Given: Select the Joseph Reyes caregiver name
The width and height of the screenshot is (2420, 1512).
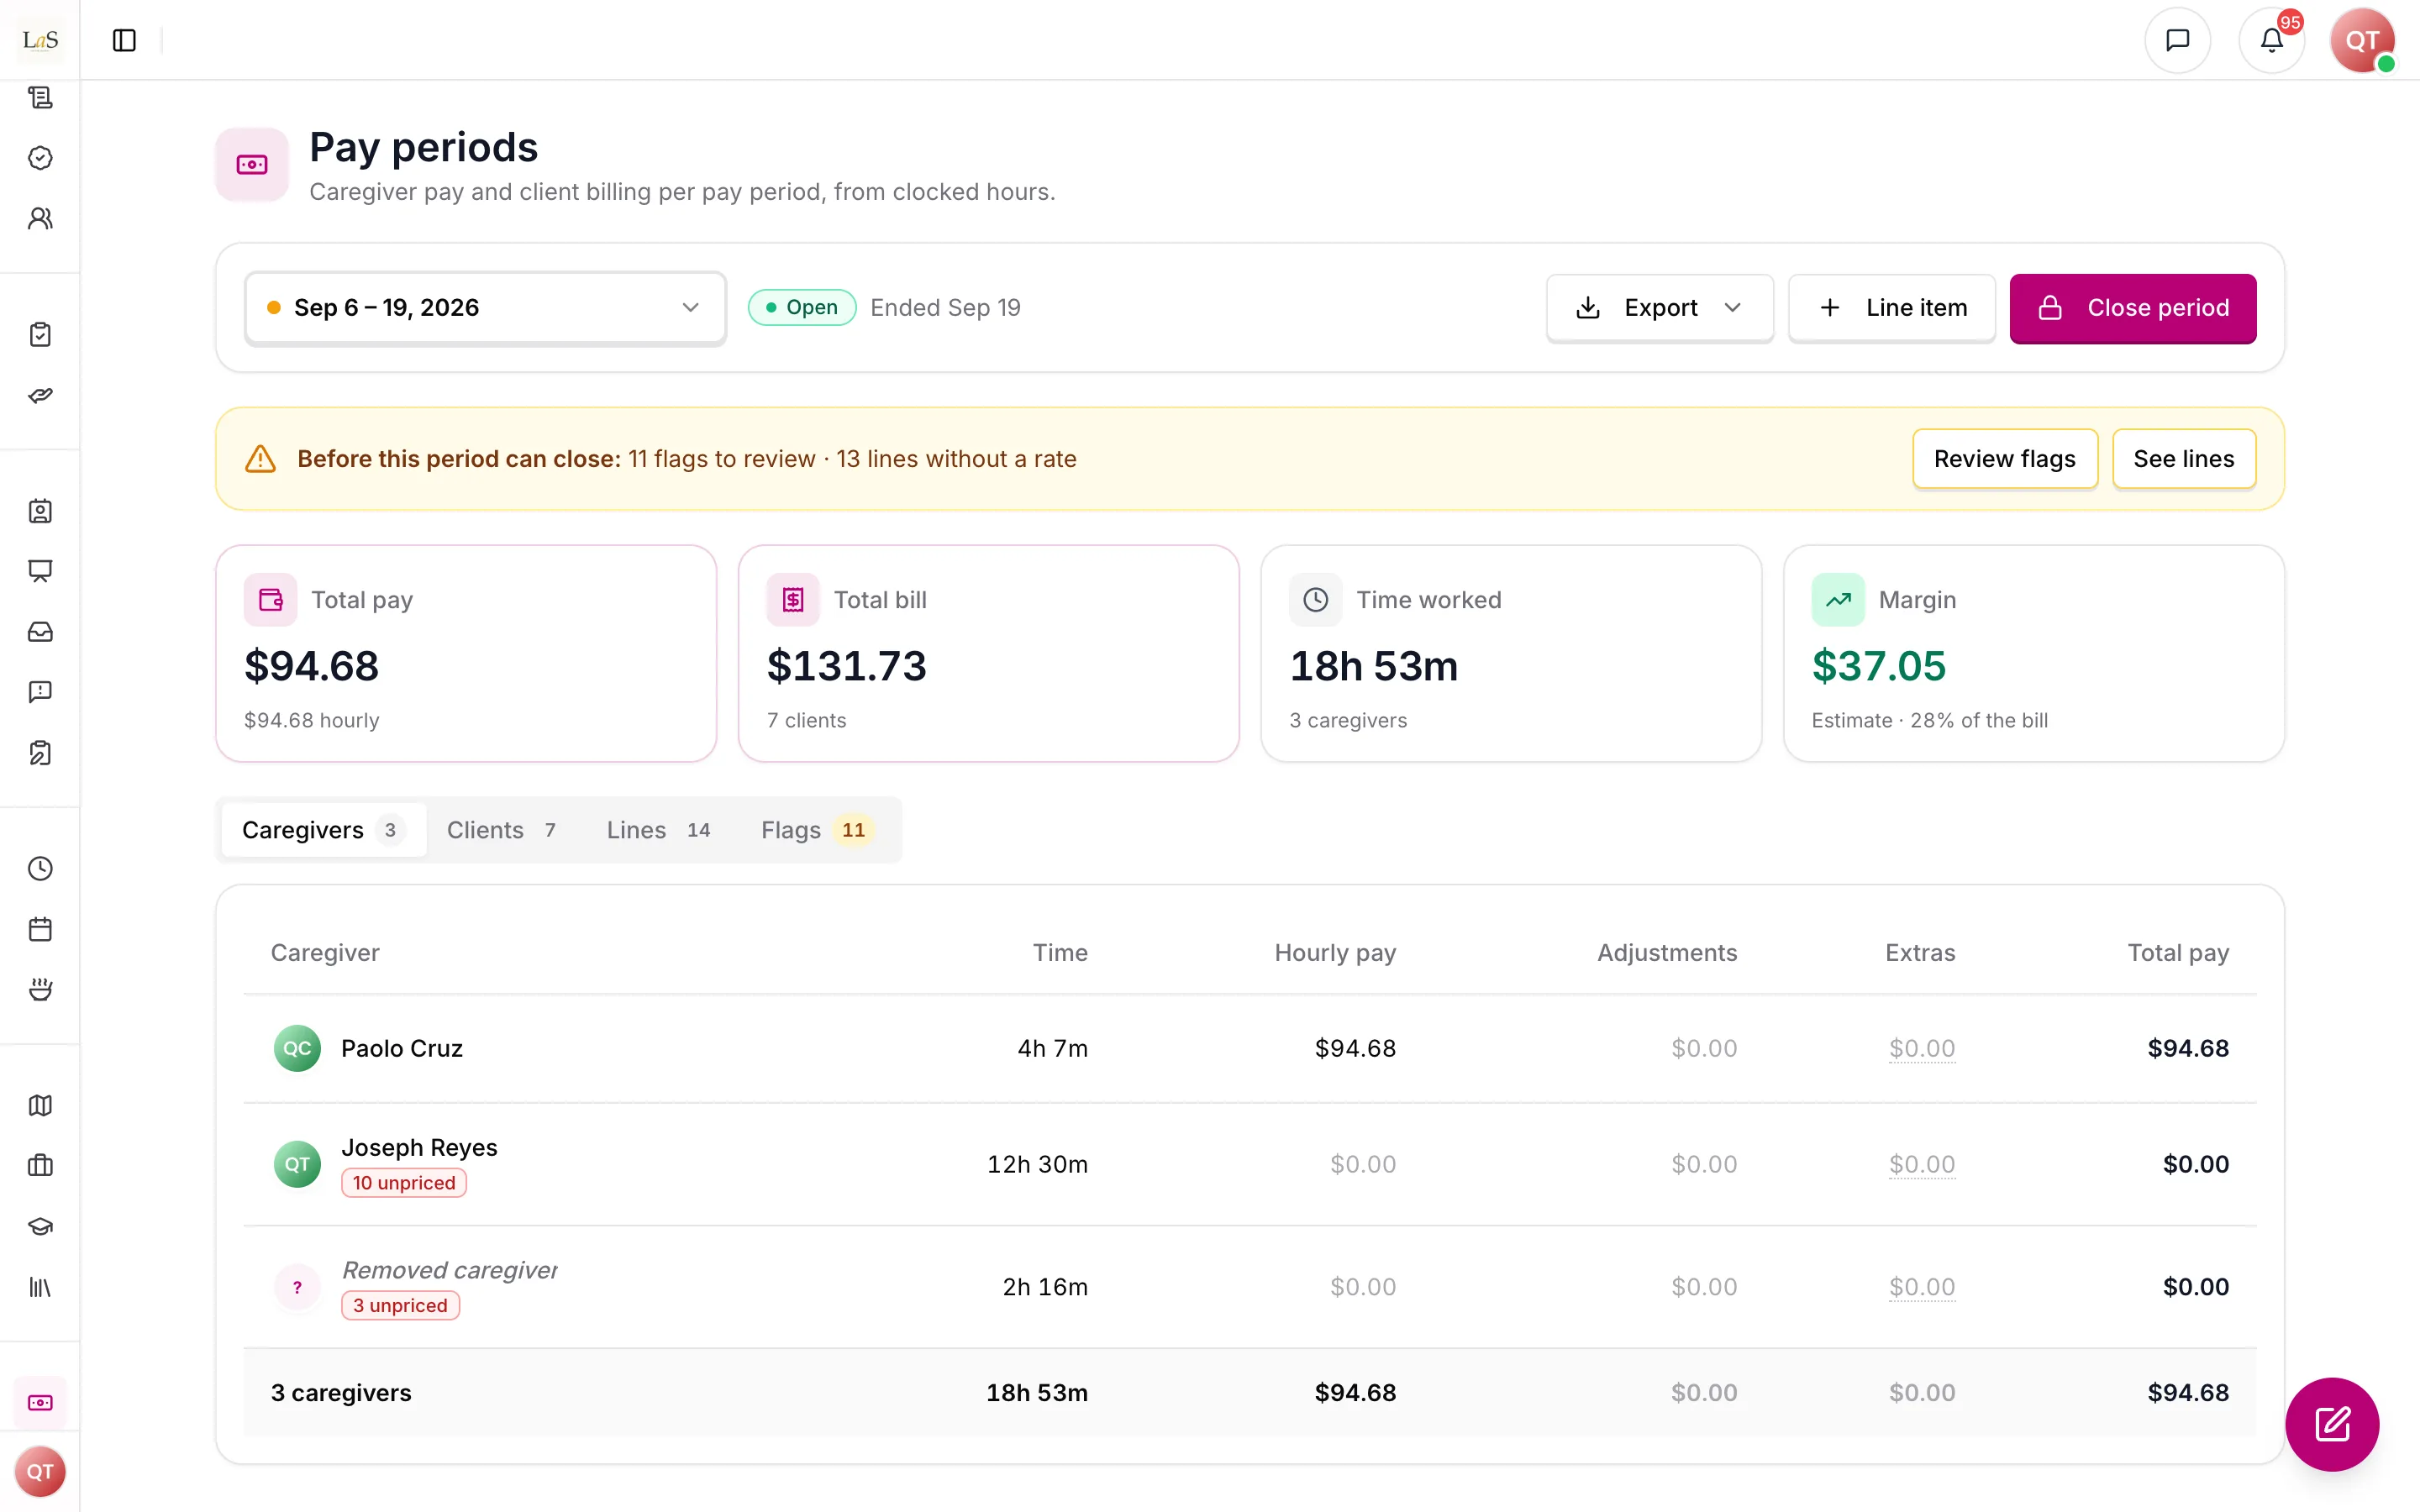Looking at the screenshot, I should 419,1147.
